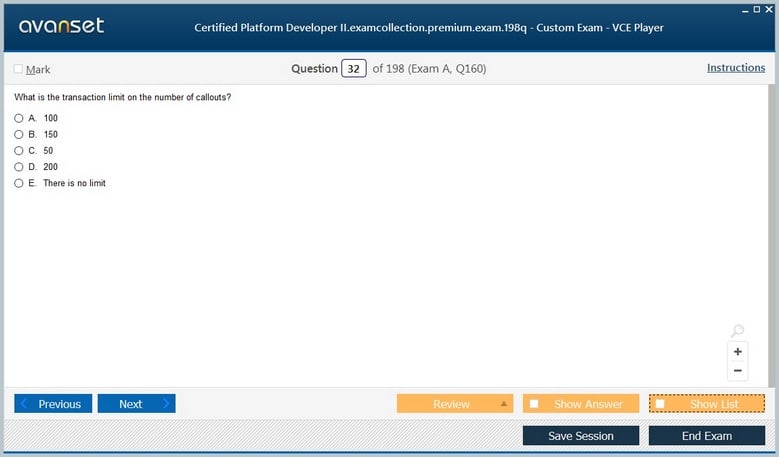The image size is (779, 457).
Task: Choose option C. 50
Action: coord(19,151)
